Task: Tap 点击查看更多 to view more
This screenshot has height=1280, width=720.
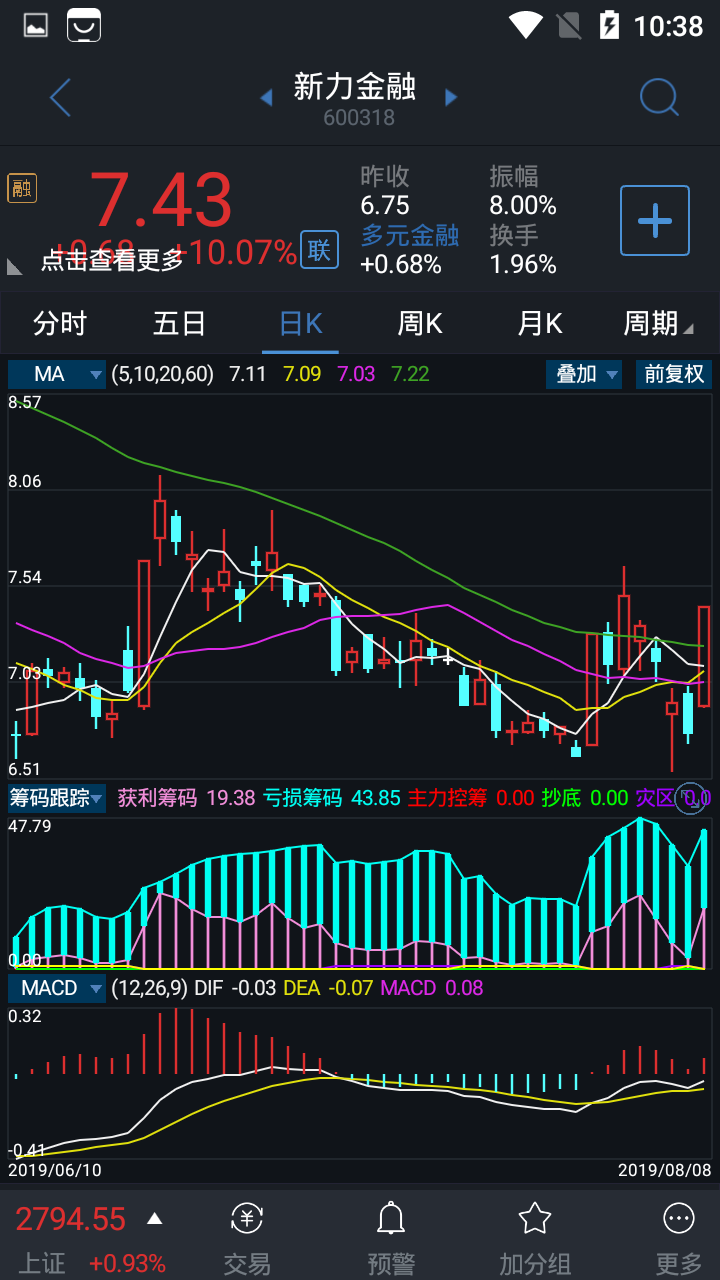Action: pos(113,260)
